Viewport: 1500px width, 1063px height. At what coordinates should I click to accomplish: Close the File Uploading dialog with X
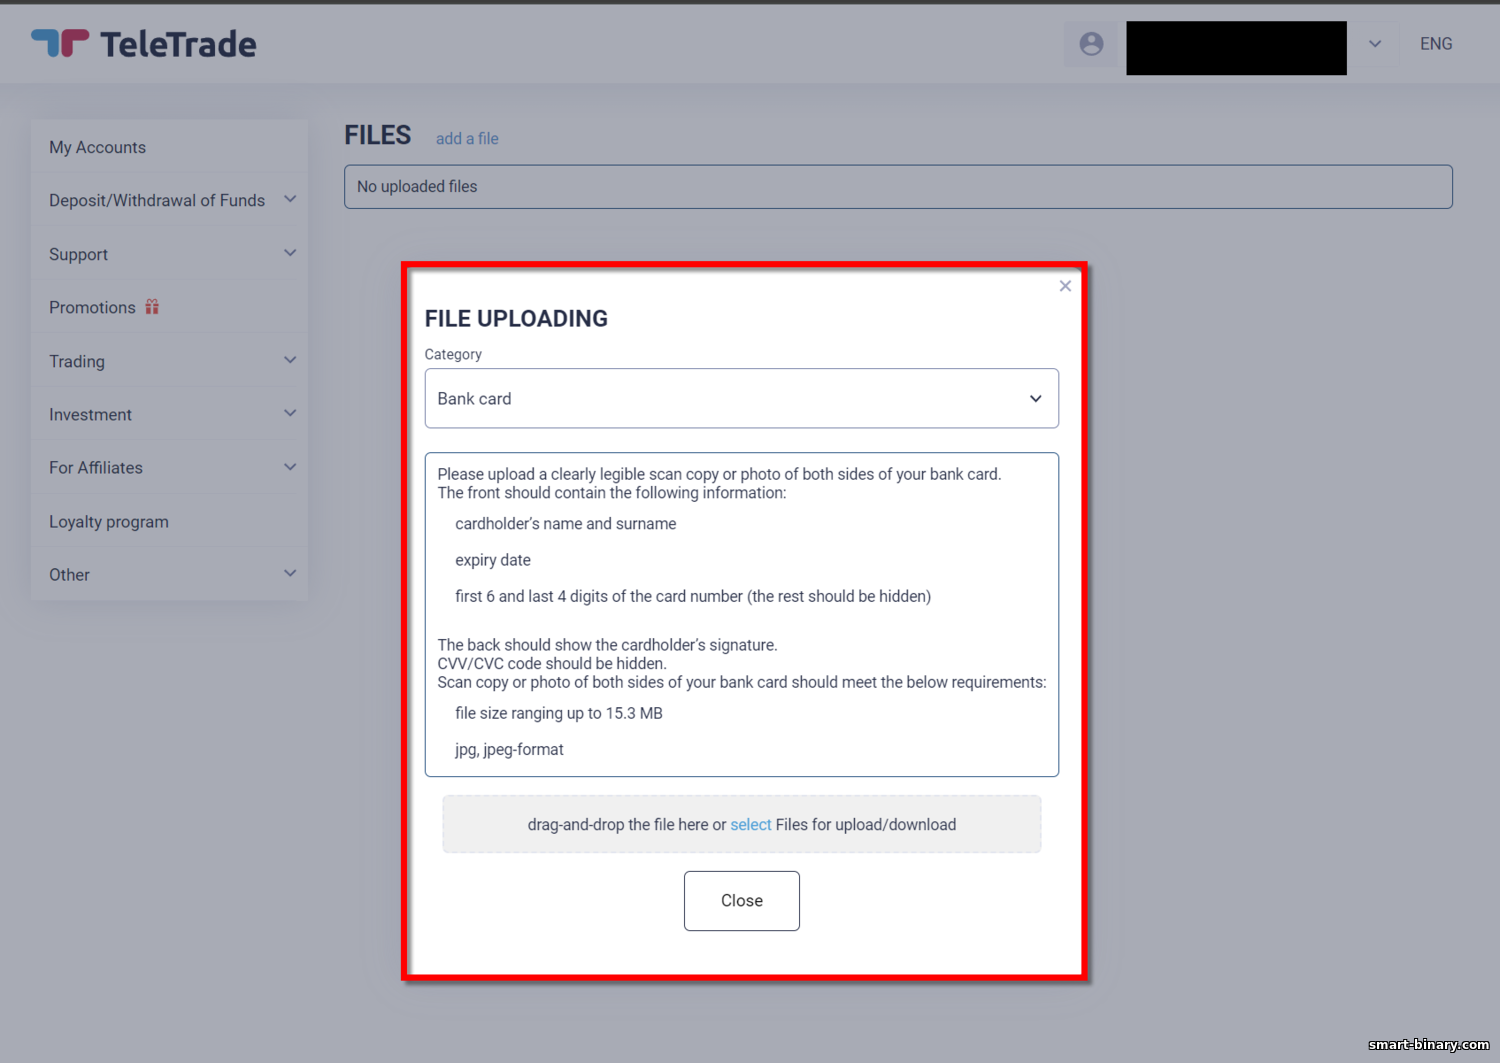pos(1065,286)
